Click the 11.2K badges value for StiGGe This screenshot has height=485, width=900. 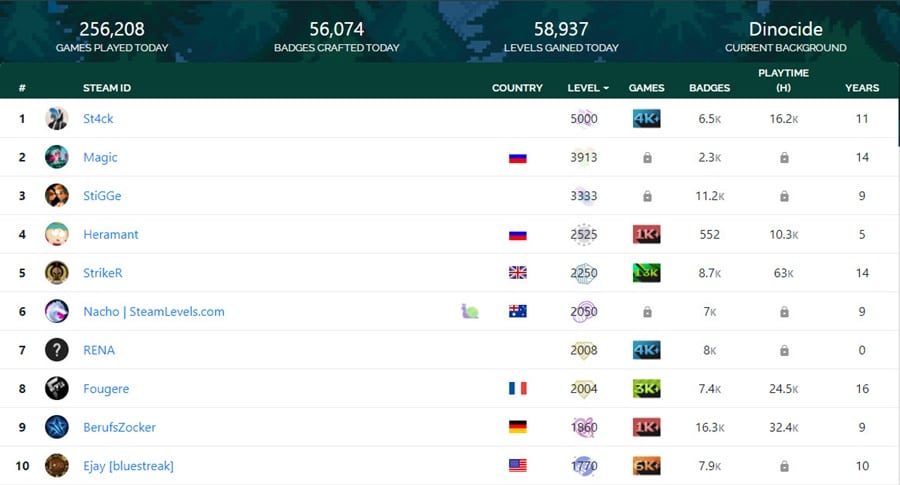coord(709,196)
